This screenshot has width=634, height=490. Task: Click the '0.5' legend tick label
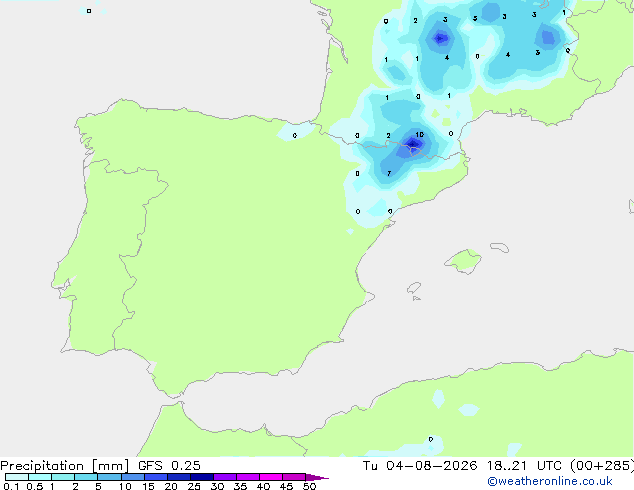coord(35,486)
